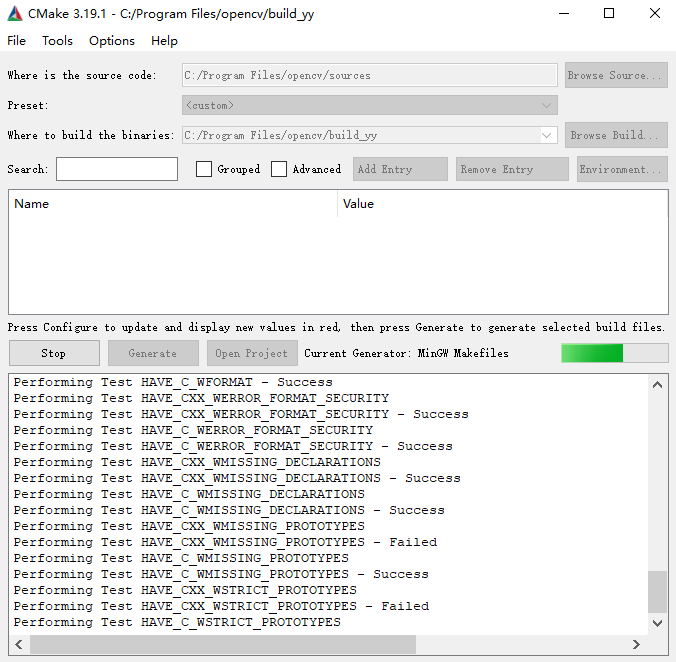Open the build binaries path dropdown arrow
This screenshot has height=662, width=676.
(547, 135)
